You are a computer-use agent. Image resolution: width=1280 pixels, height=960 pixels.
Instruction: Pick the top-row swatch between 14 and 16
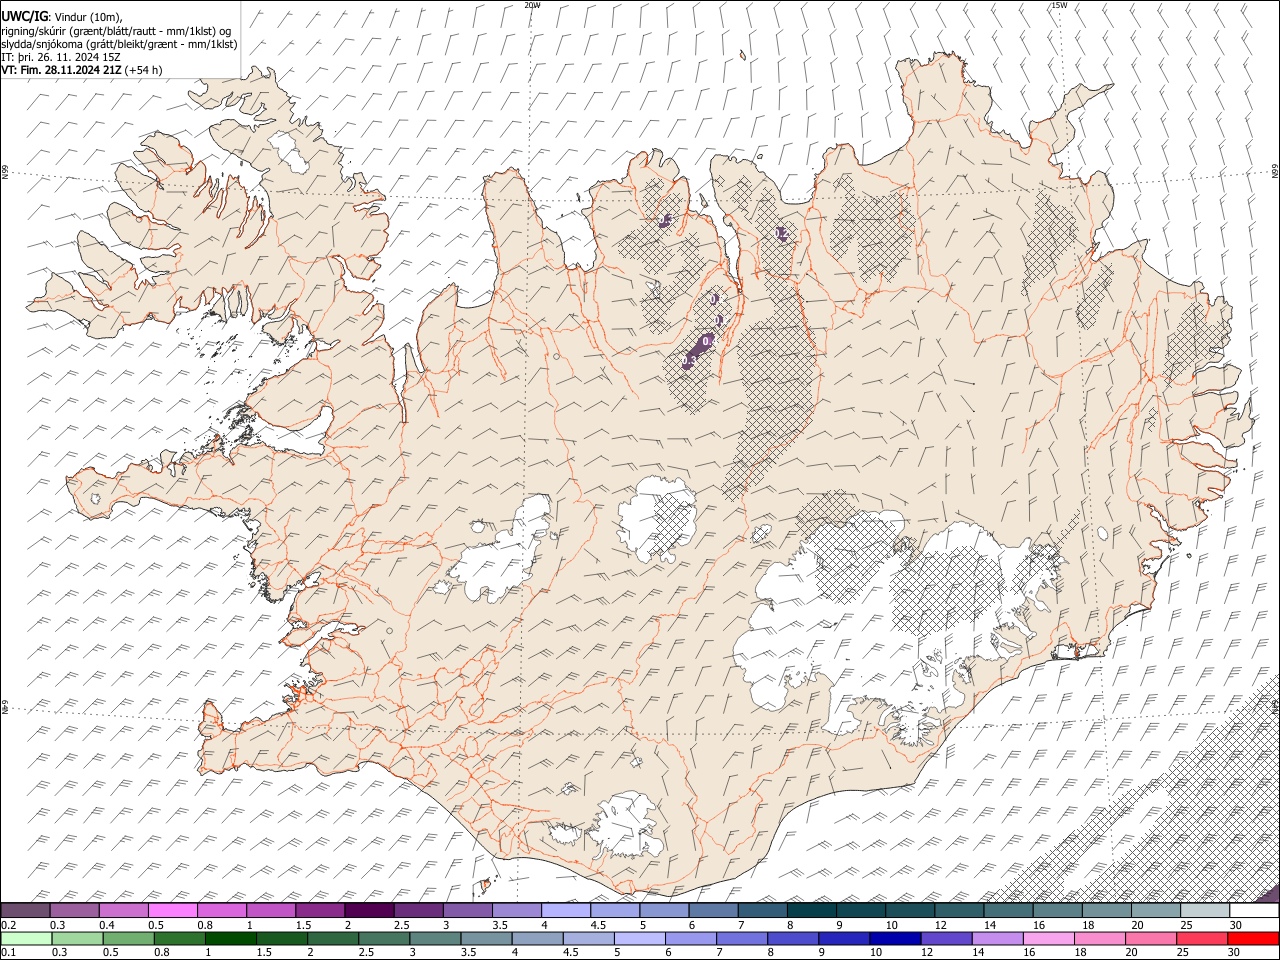[1009, 911]
